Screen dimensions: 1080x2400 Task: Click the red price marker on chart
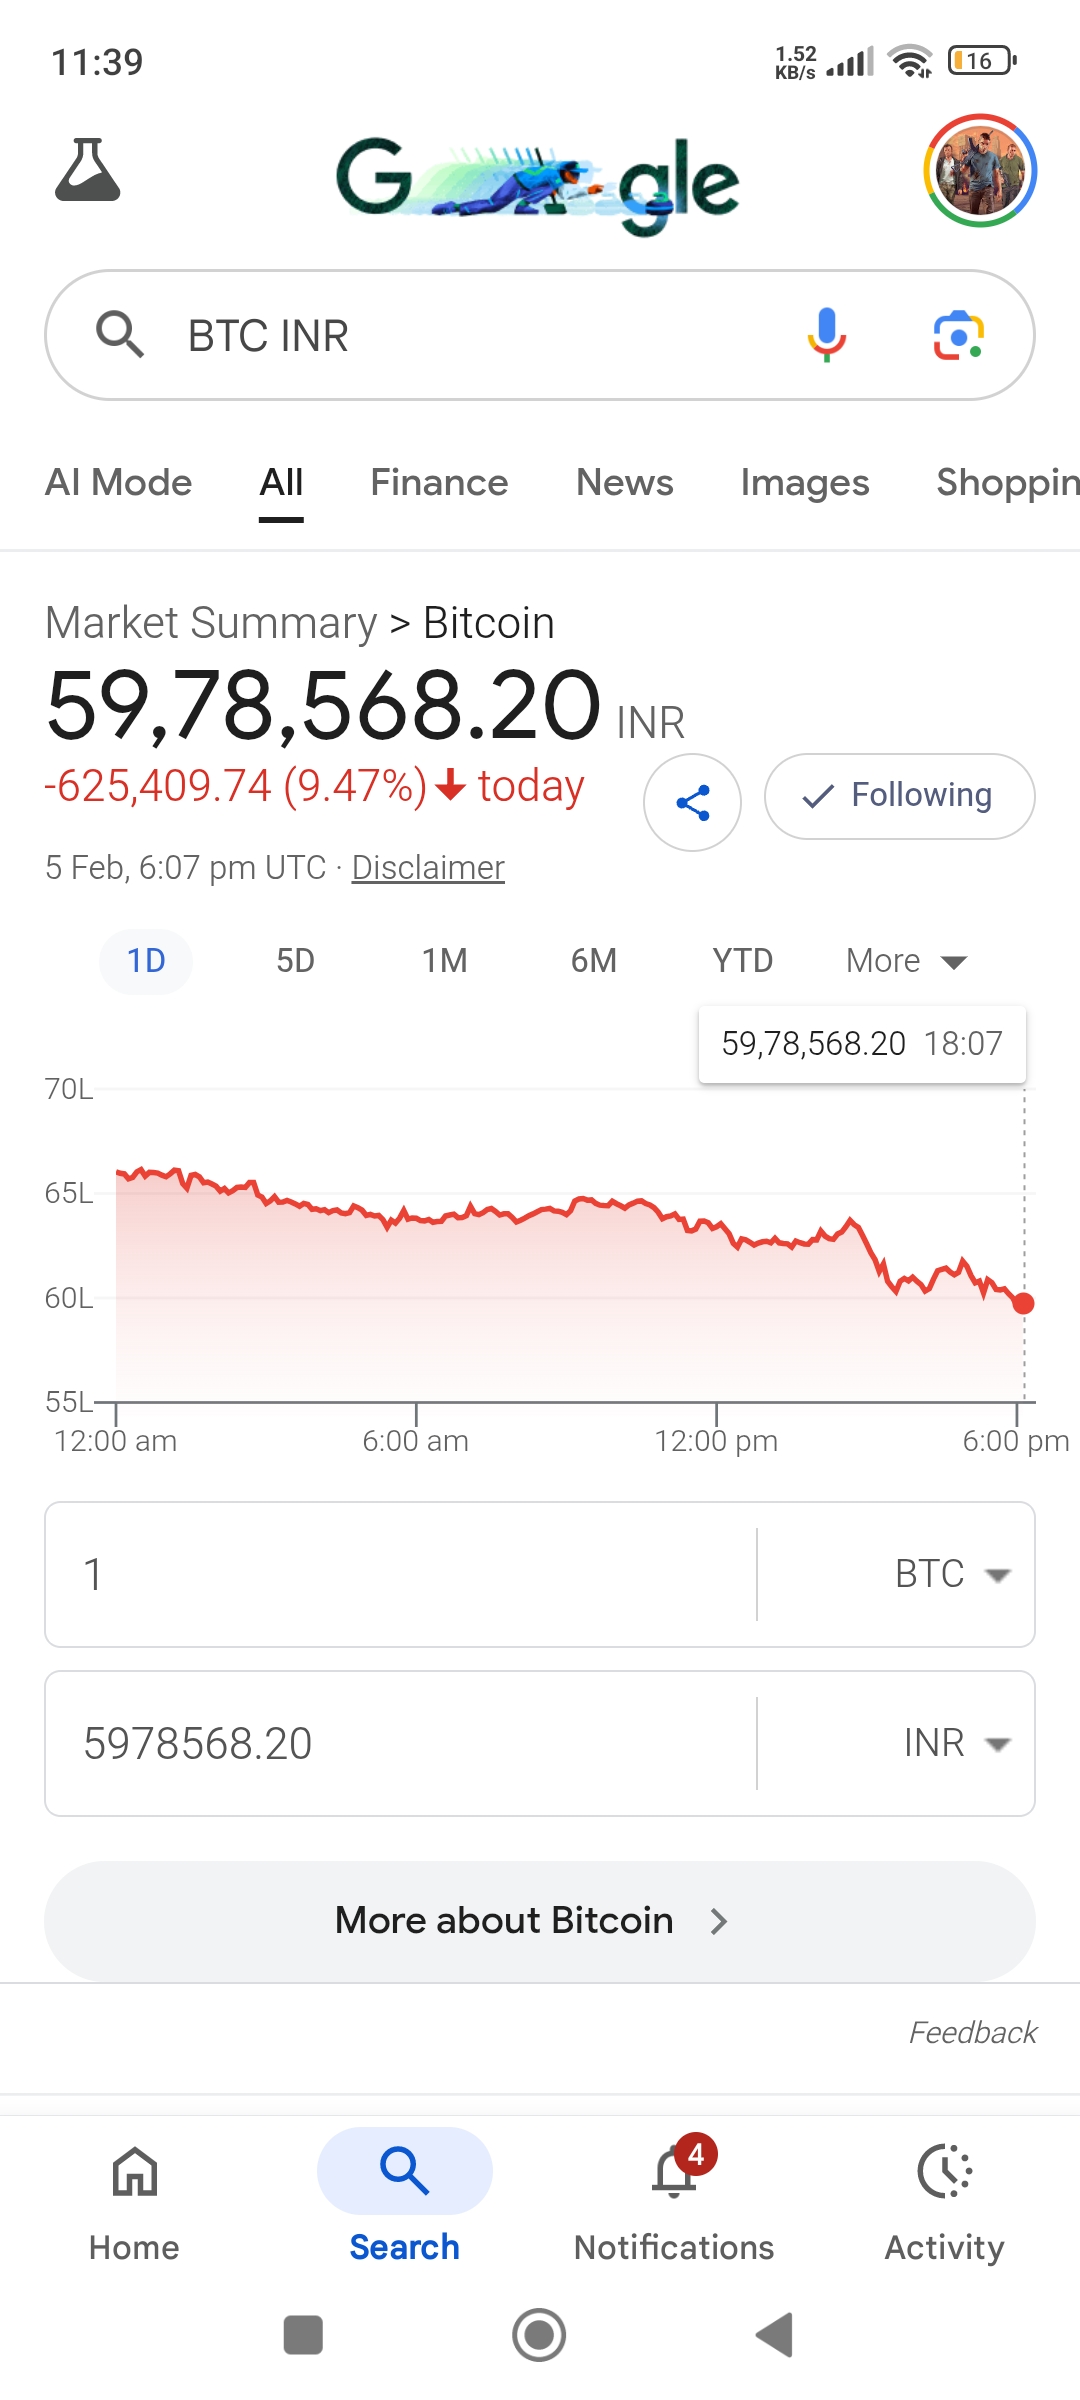(1023, 1303)
